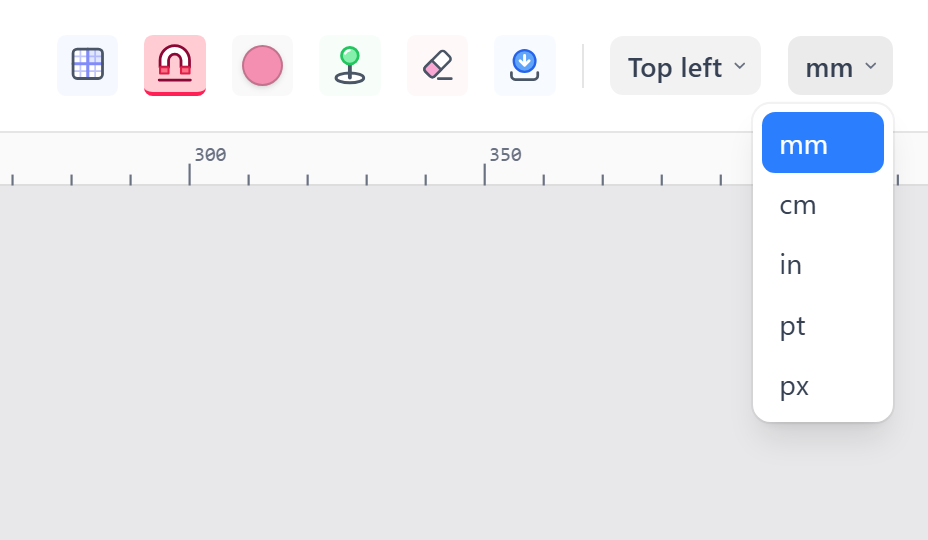Click the chevron next to mm
Screen dimensions: 928x540
coord(871,66)
